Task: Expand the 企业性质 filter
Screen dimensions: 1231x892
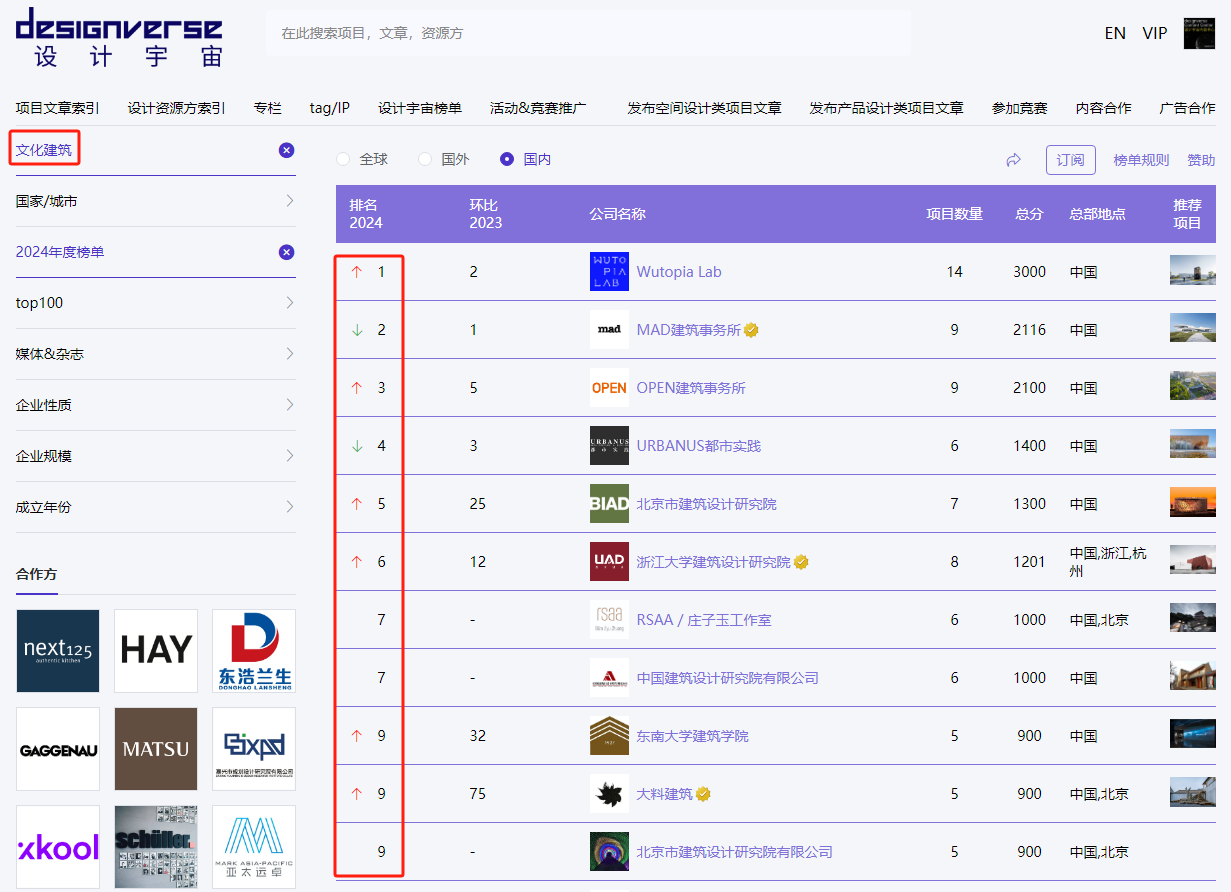Action: (156, 405)
